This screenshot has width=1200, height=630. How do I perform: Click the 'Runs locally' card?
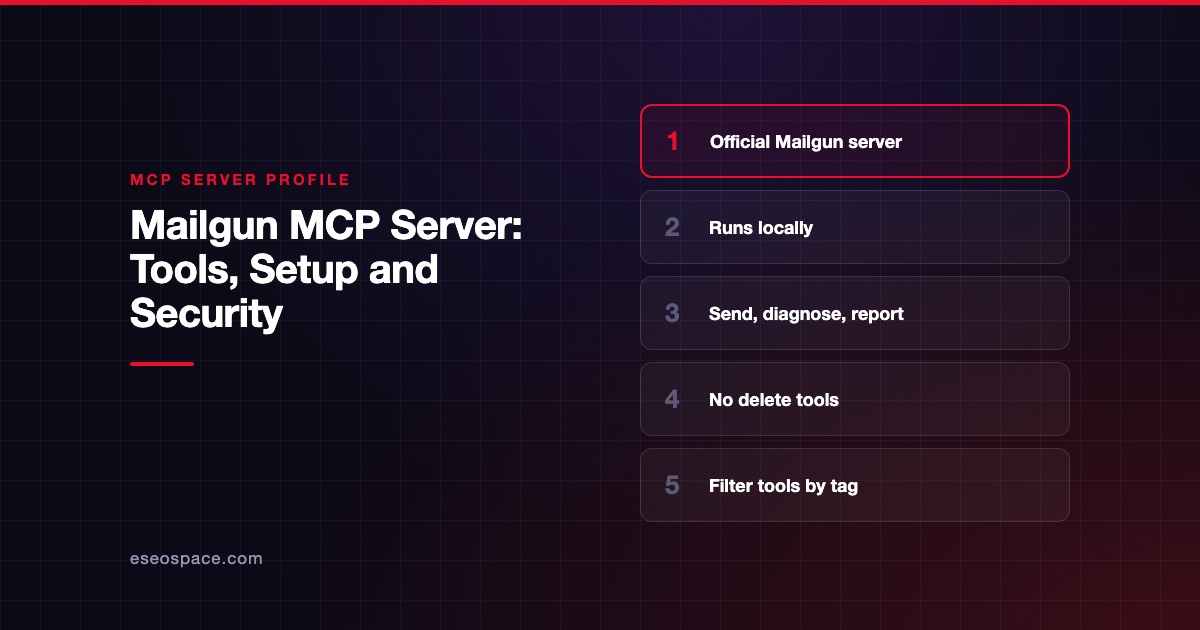coord(854,227)
